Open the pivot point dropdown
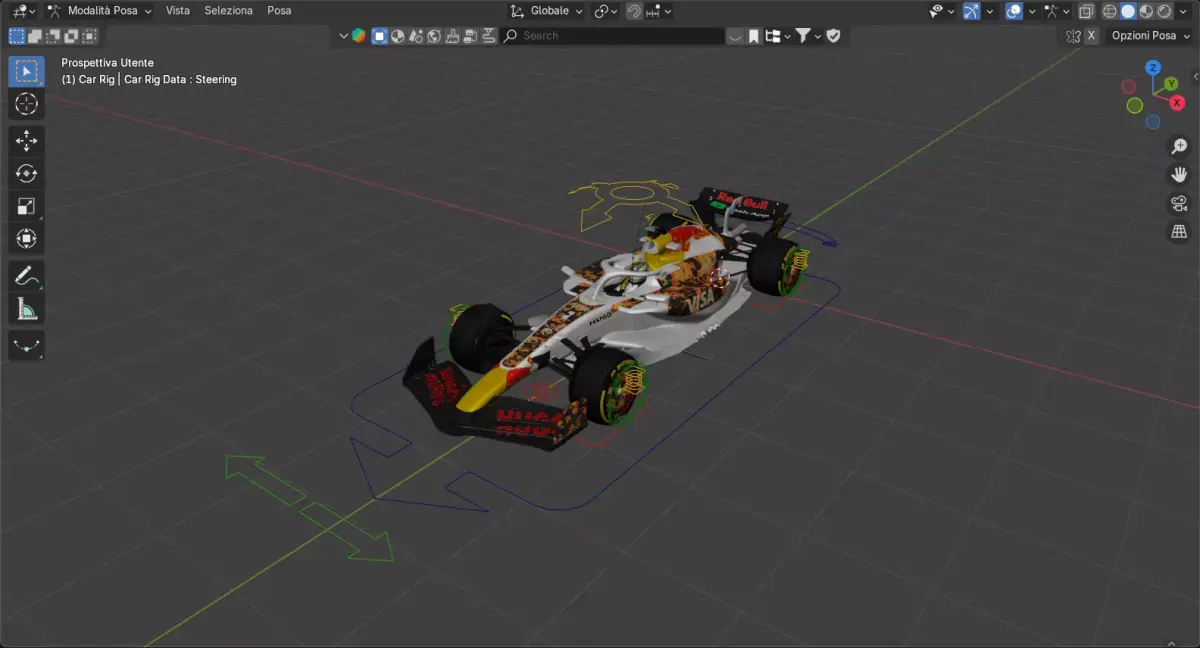 pyautogui.click(x=605, y=11)
